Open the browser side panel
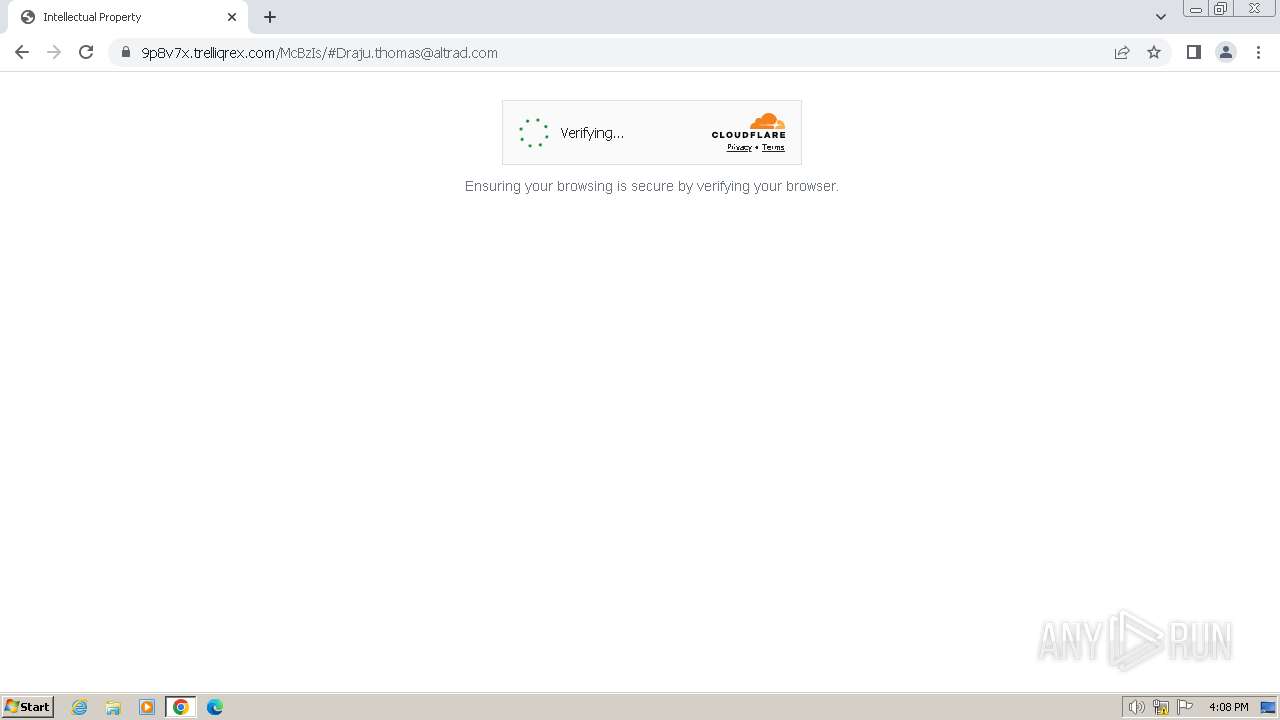 tap(1193, 52)
